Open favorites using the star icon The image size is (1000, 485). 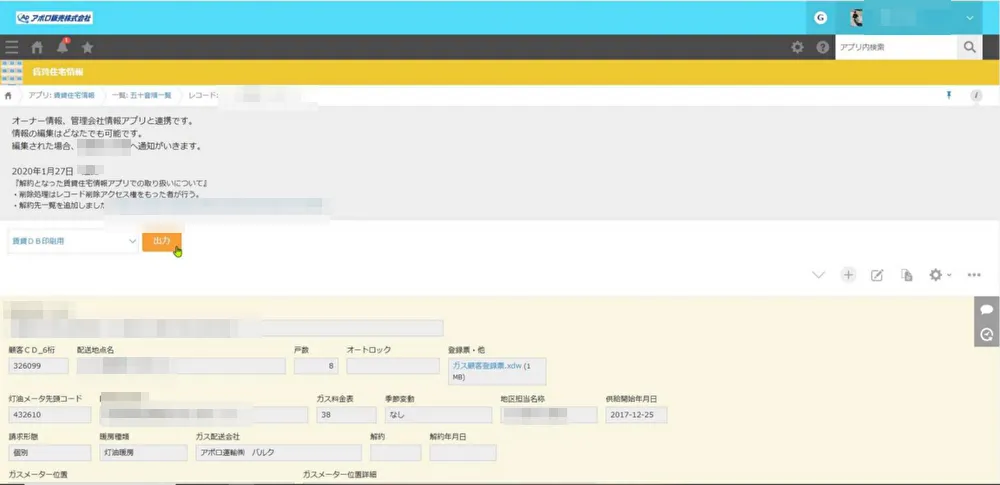click(87, 47)
